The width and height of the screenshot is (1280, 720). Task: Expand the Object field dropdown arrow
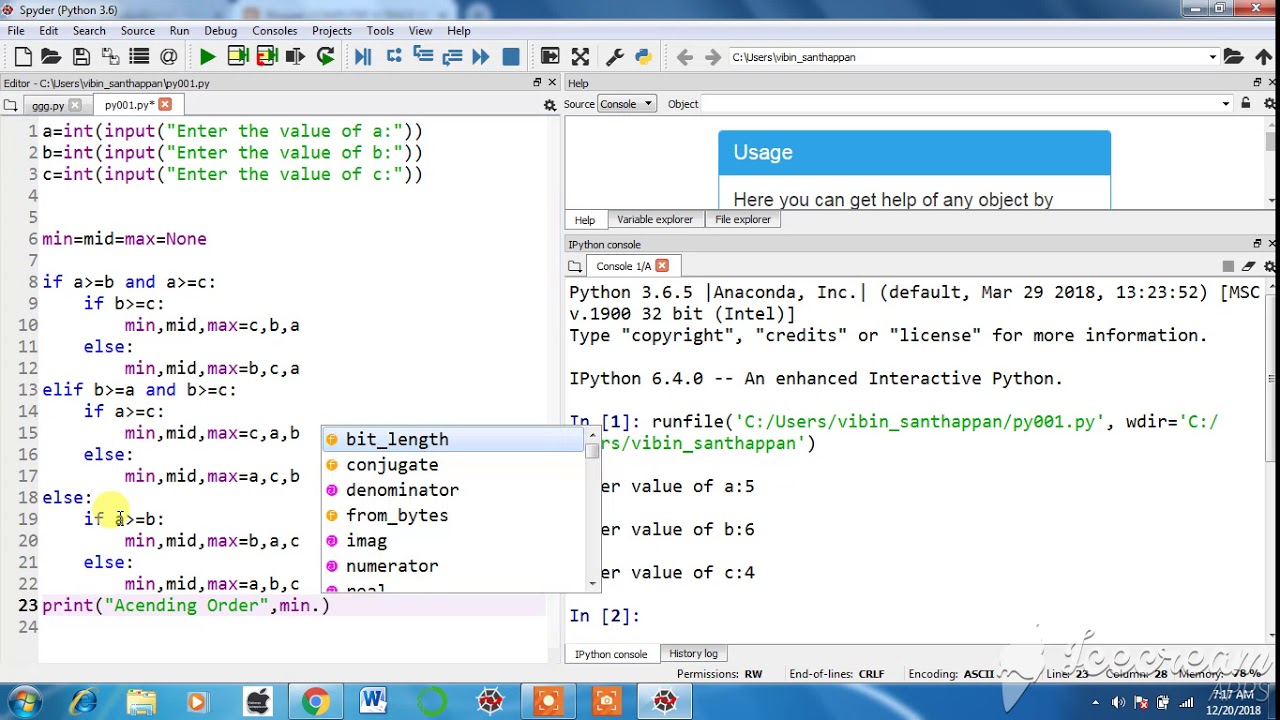click(x=1226, y=104)
